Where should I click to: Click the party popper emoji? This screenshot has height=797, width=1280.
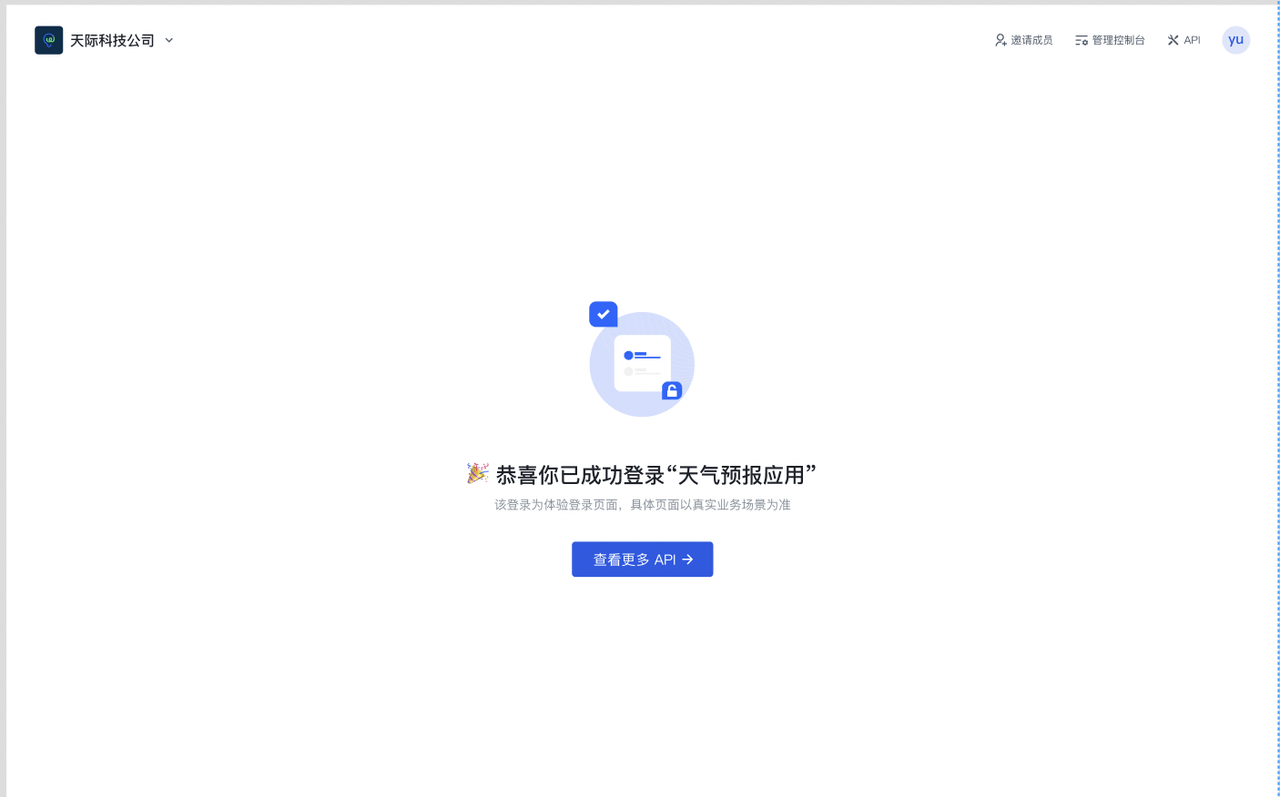pos(477,473)
